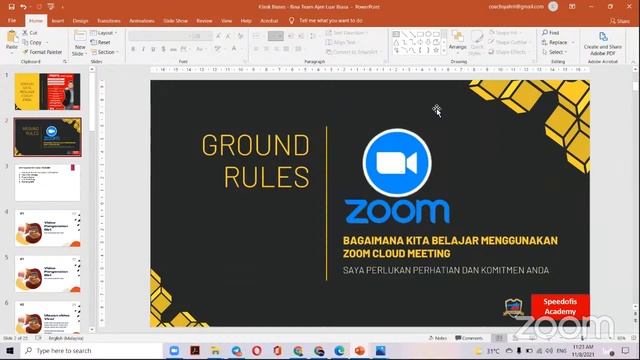
Task: Apply Underline formatting
Action: click(x=153, y=49)
